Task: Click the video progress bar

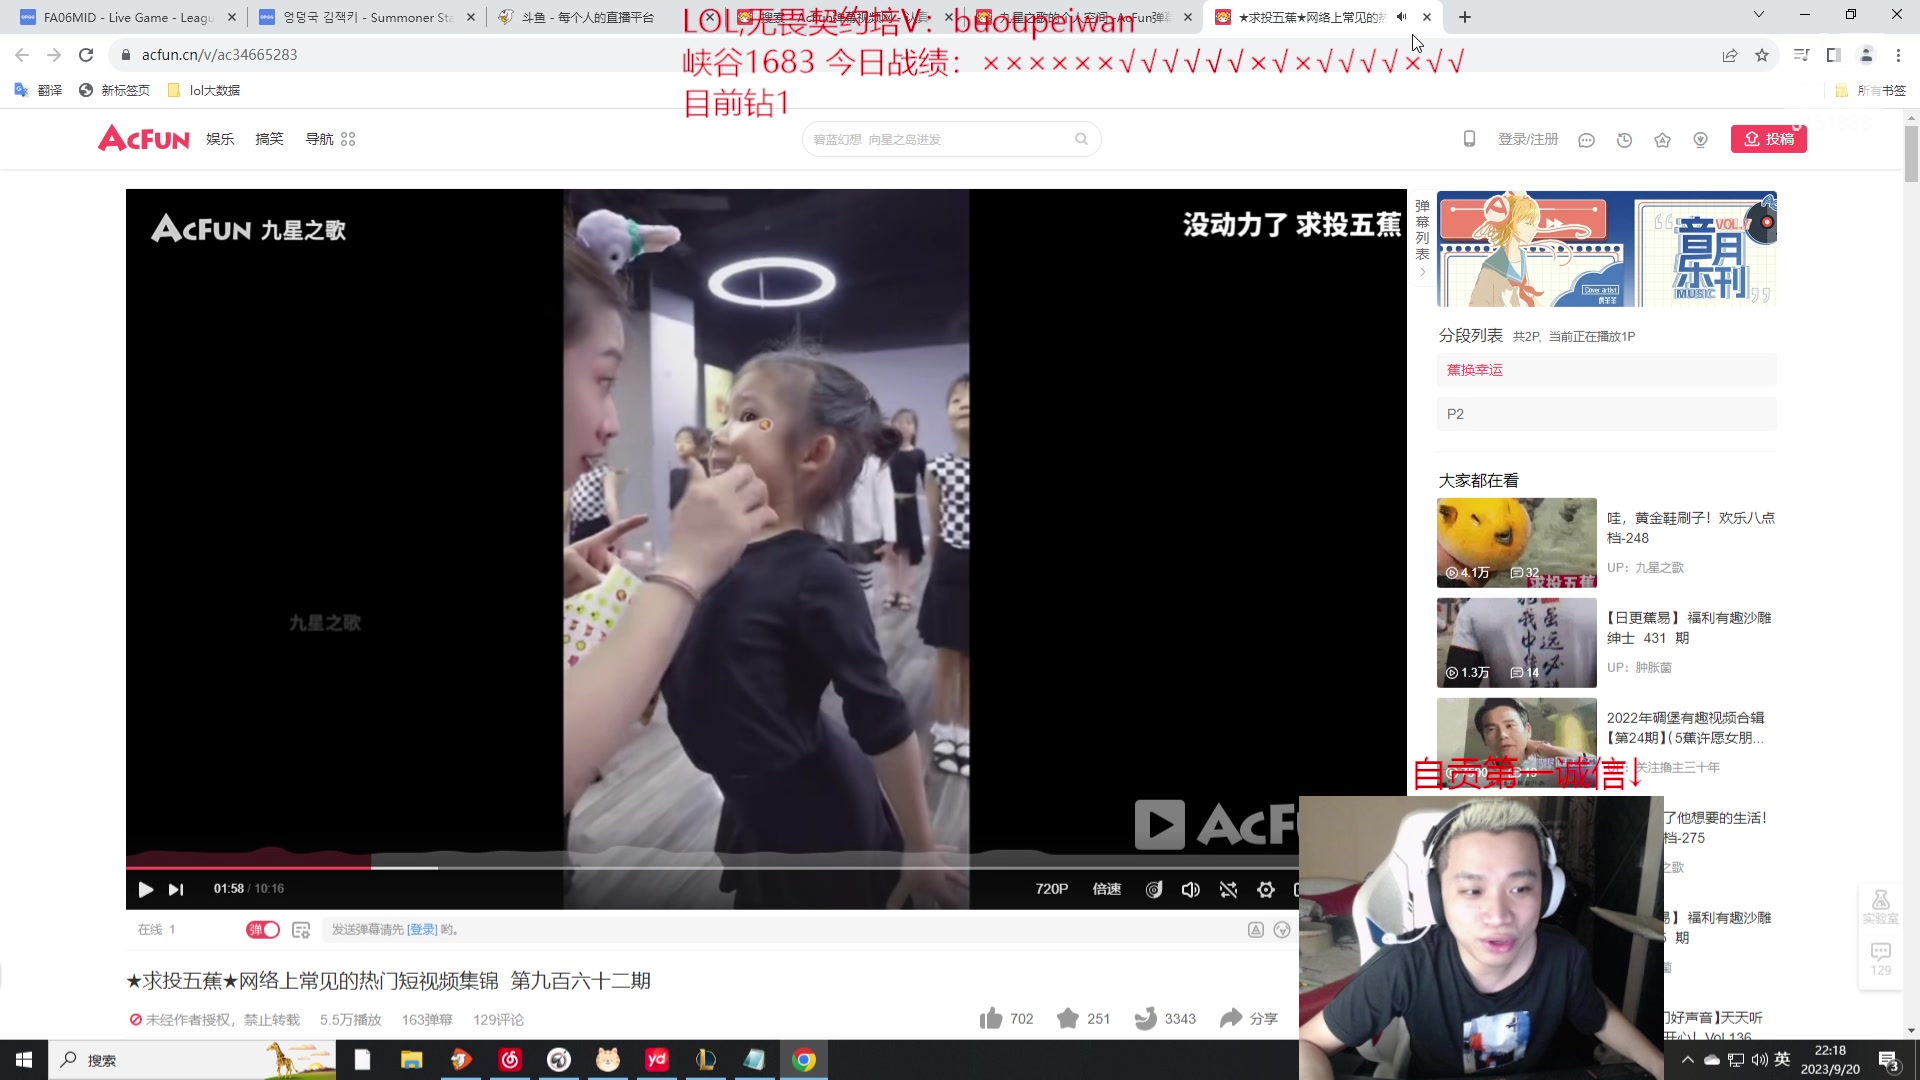Action: pyautogui.click(x=700, y=867)
